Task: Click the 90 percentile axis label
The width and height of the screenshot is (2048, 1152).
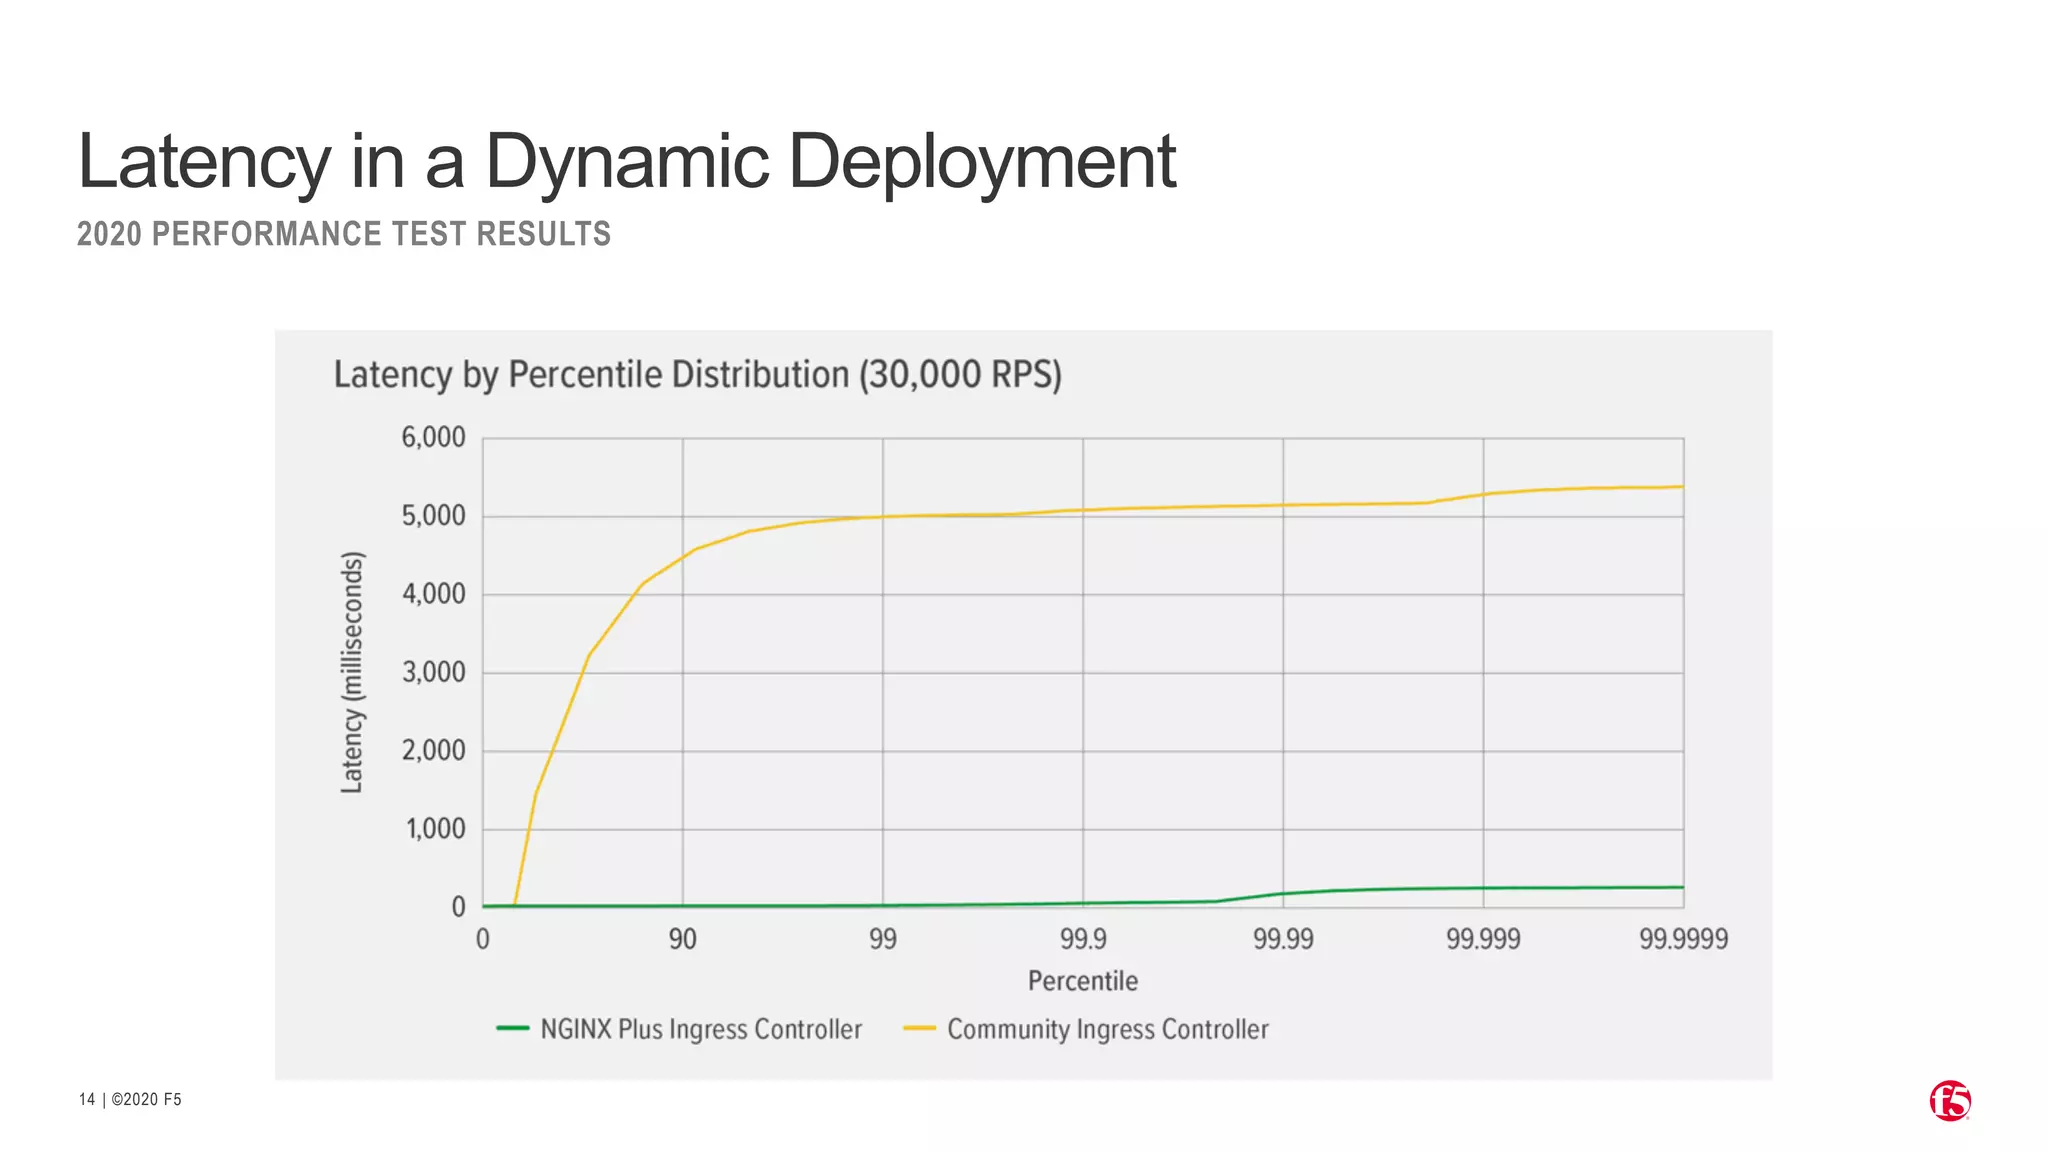Action: pyautogui.click(x=682, y=939)
